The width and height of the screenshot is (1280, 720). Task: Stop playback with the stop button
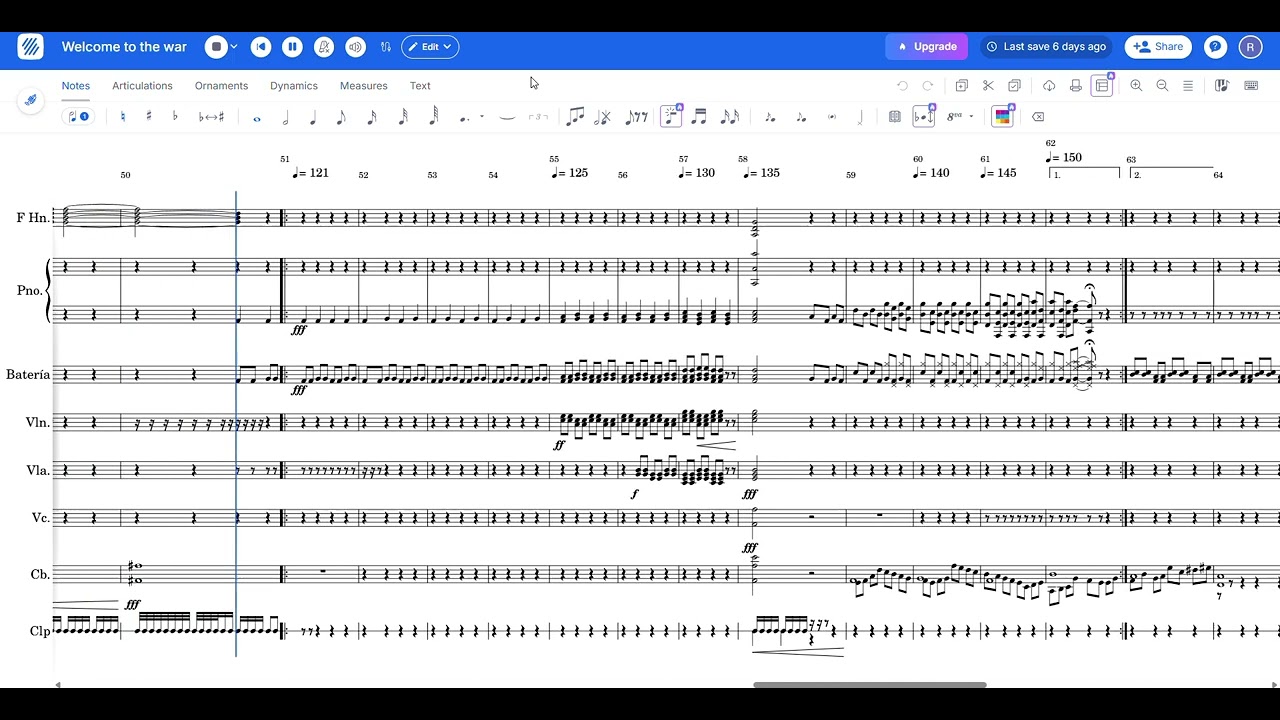(x=216, y=46)
